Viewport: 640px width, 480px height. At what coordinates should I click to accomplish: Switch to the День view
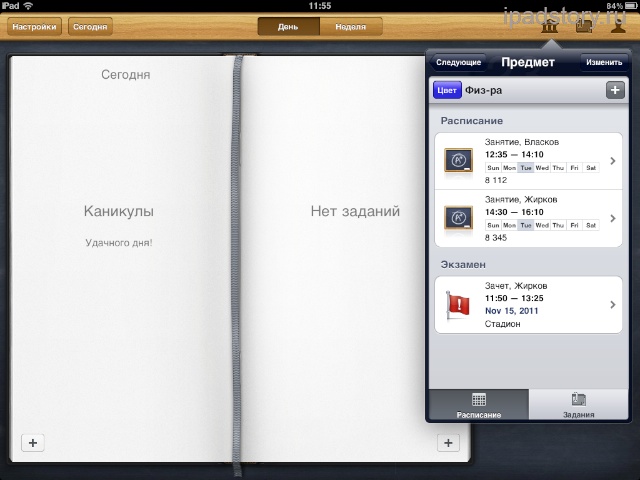tap(288, 27)
